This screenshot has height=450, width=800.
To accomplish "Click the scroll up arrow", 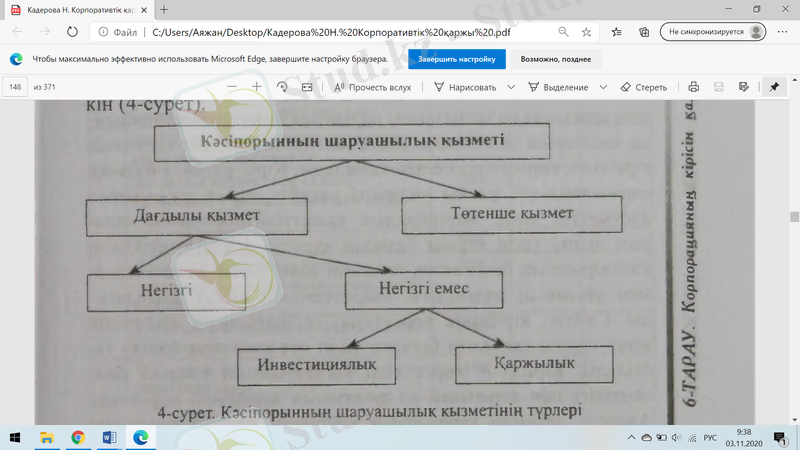I will point(794,81).
